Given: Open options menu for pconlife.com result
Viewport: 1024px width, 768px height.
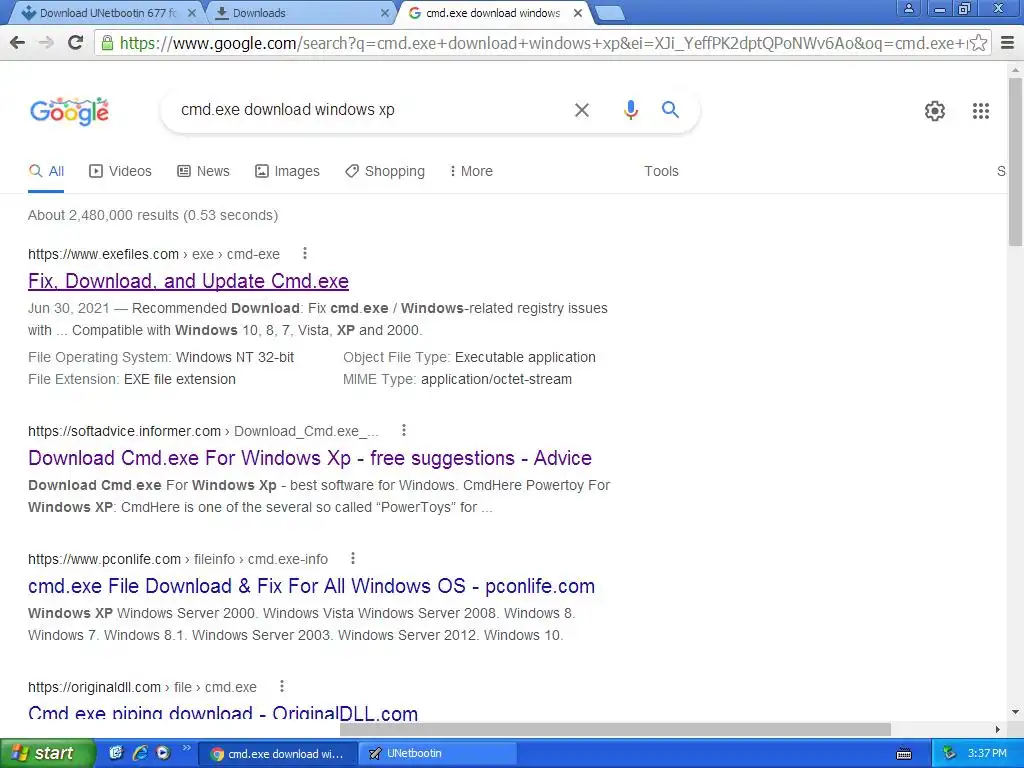Looking at the screenshot, I should pyautogui.click(x=353, y=558).
